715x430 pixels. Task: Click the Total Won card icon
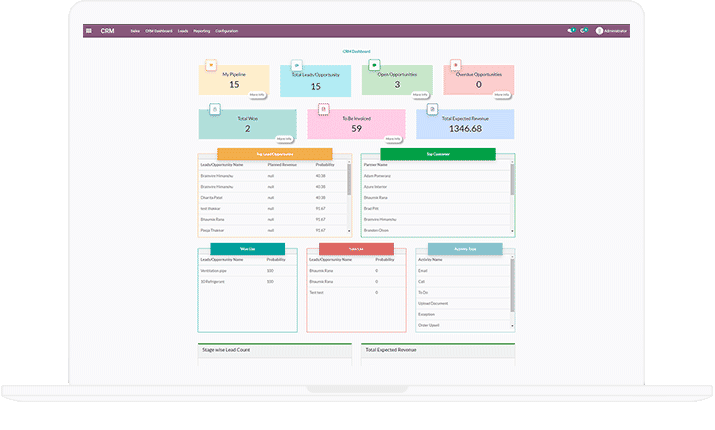214,108
